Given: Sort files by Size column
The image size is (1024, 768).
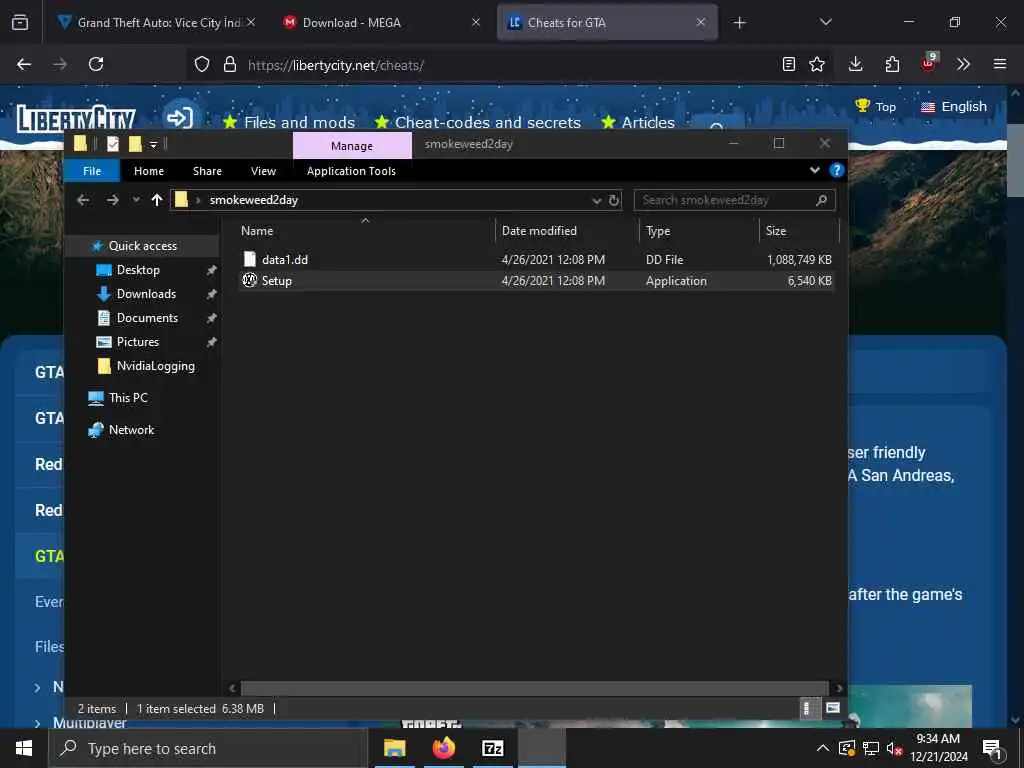Looking at the screenshot, I should coord(799,231).
